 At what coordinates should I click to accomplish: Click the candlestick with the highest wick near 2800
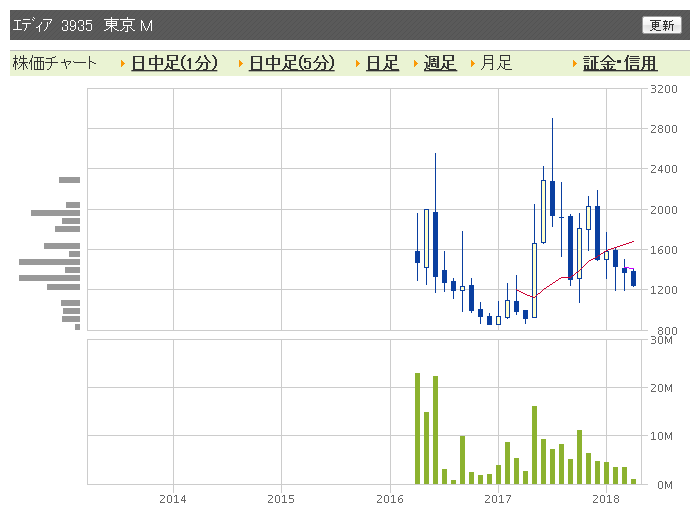pos(552,198)
